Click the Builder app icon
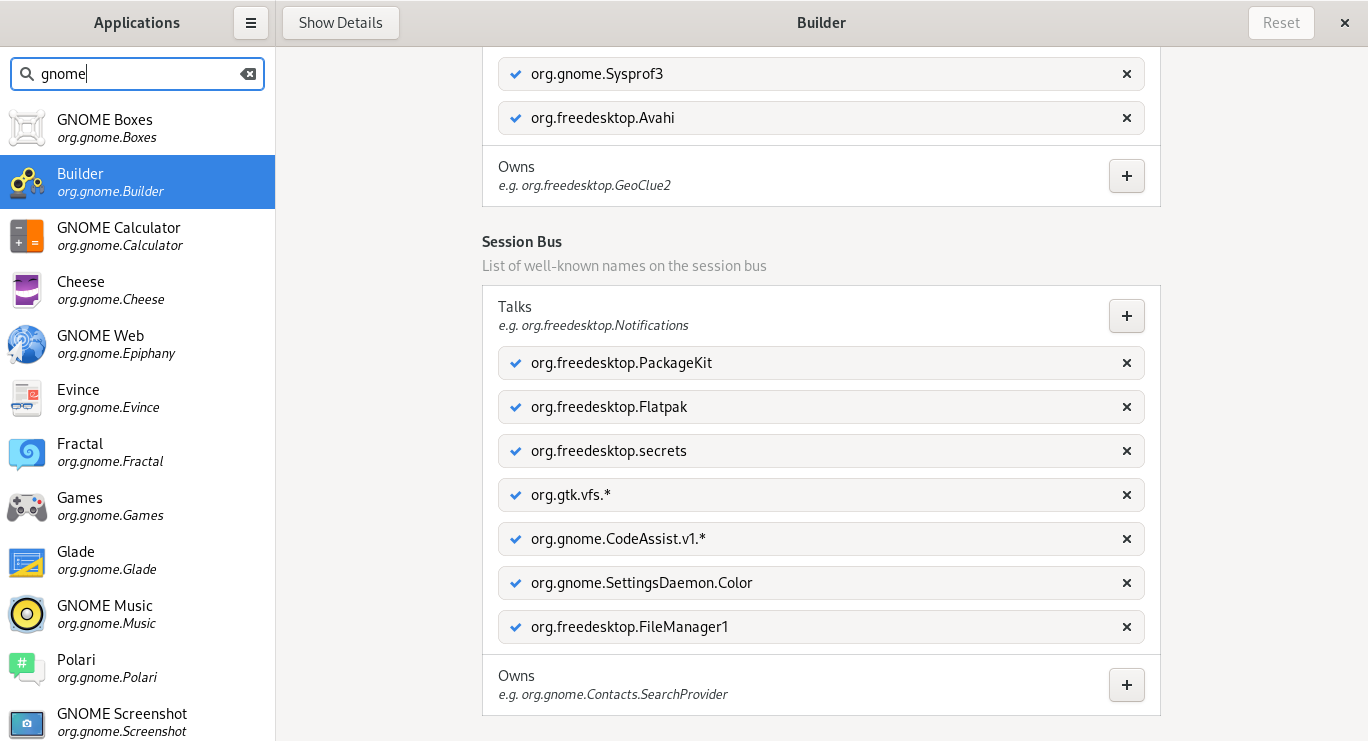The height and width of the screenshot is (741, 1368). click(27, 182)
